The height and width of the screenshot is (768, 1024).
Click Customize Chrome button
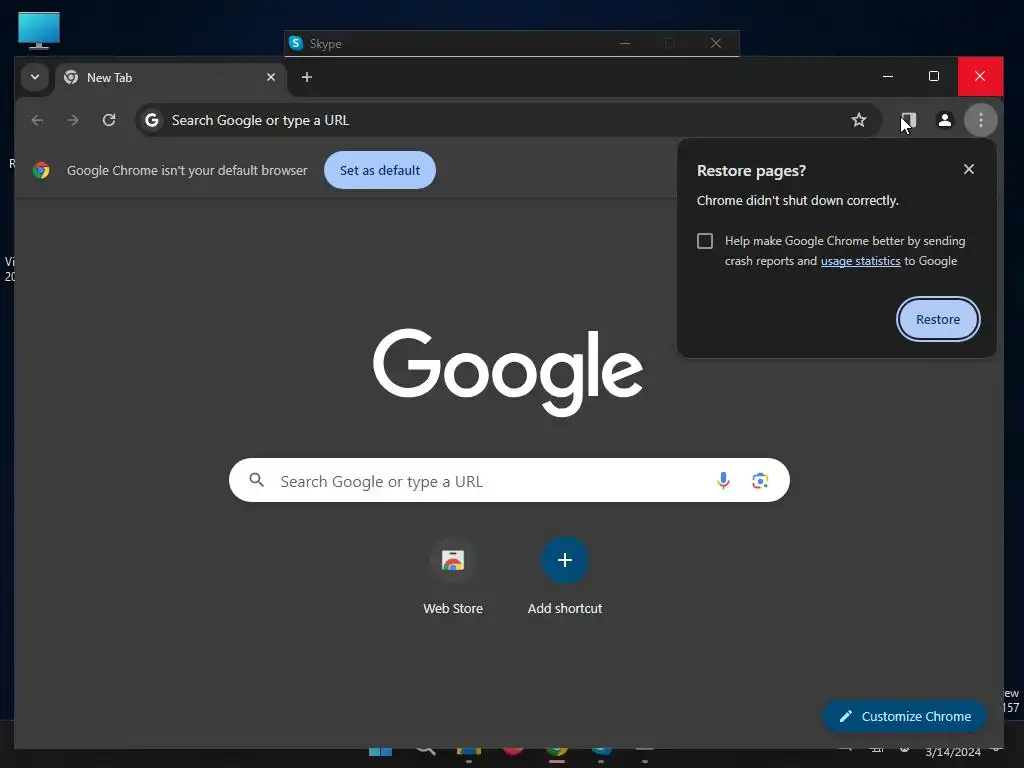coord(904,716)
